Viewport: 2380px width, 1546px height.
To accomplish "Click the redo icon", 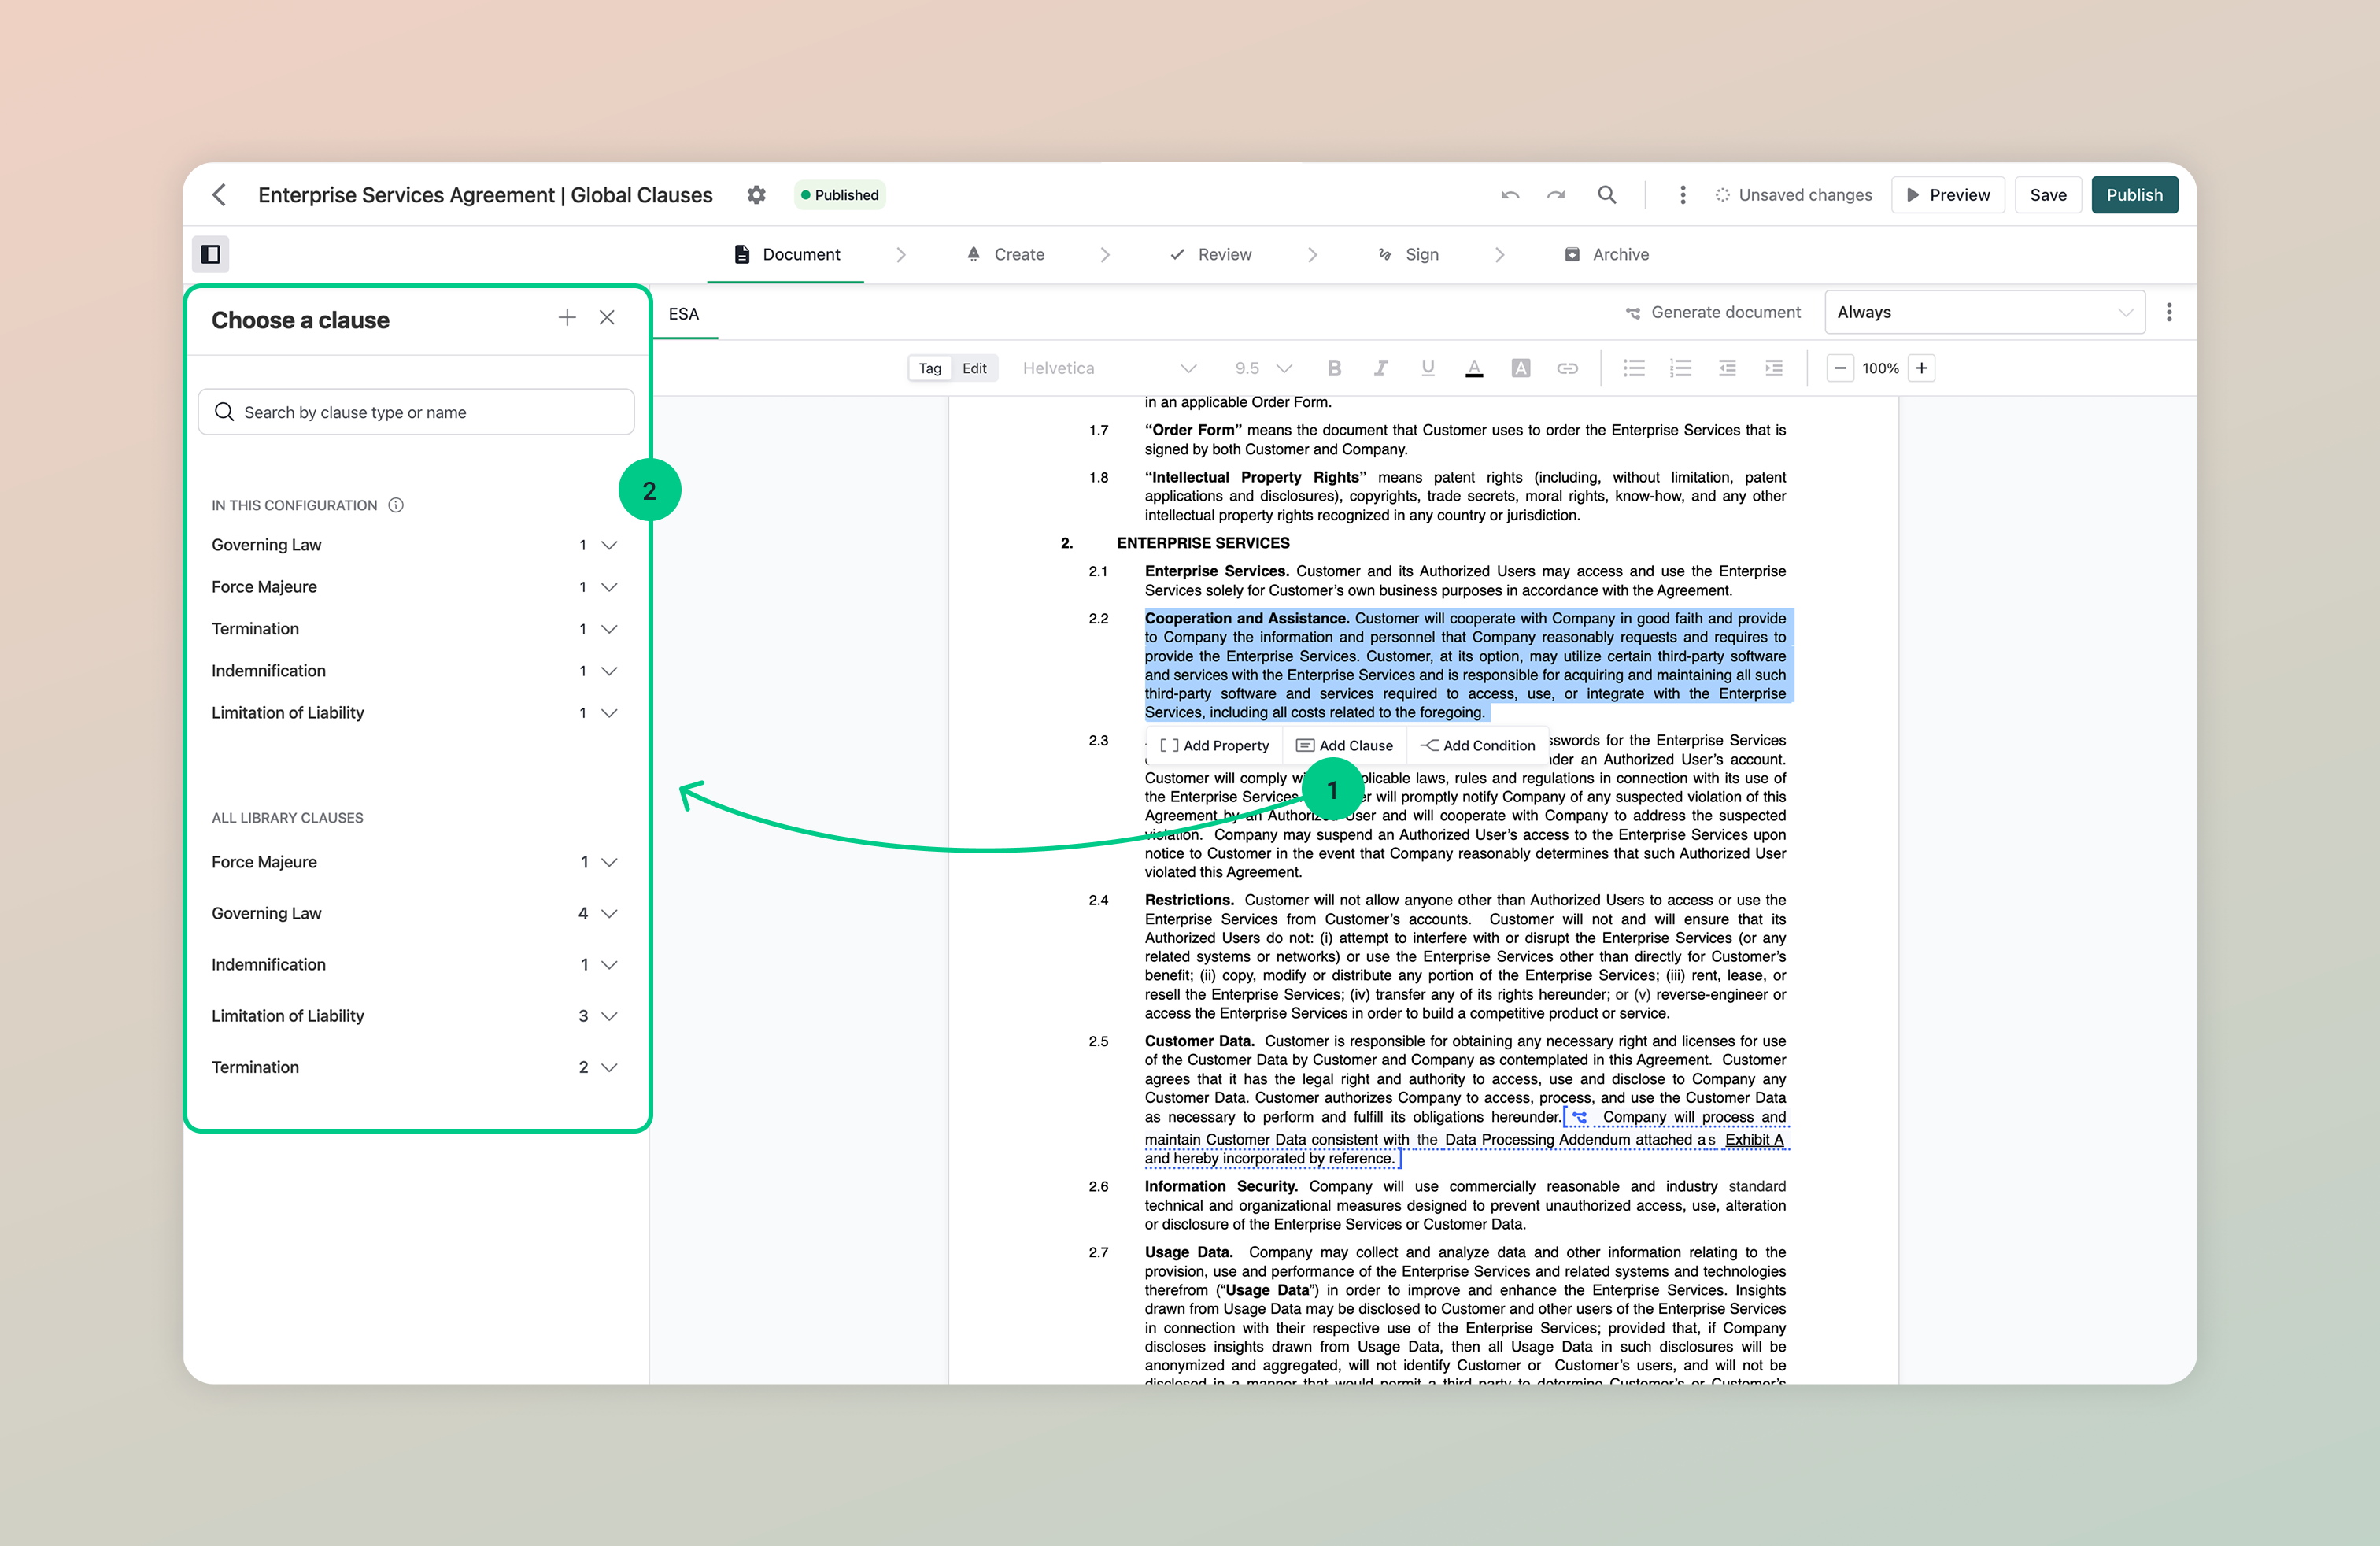I will point(1556,195).
